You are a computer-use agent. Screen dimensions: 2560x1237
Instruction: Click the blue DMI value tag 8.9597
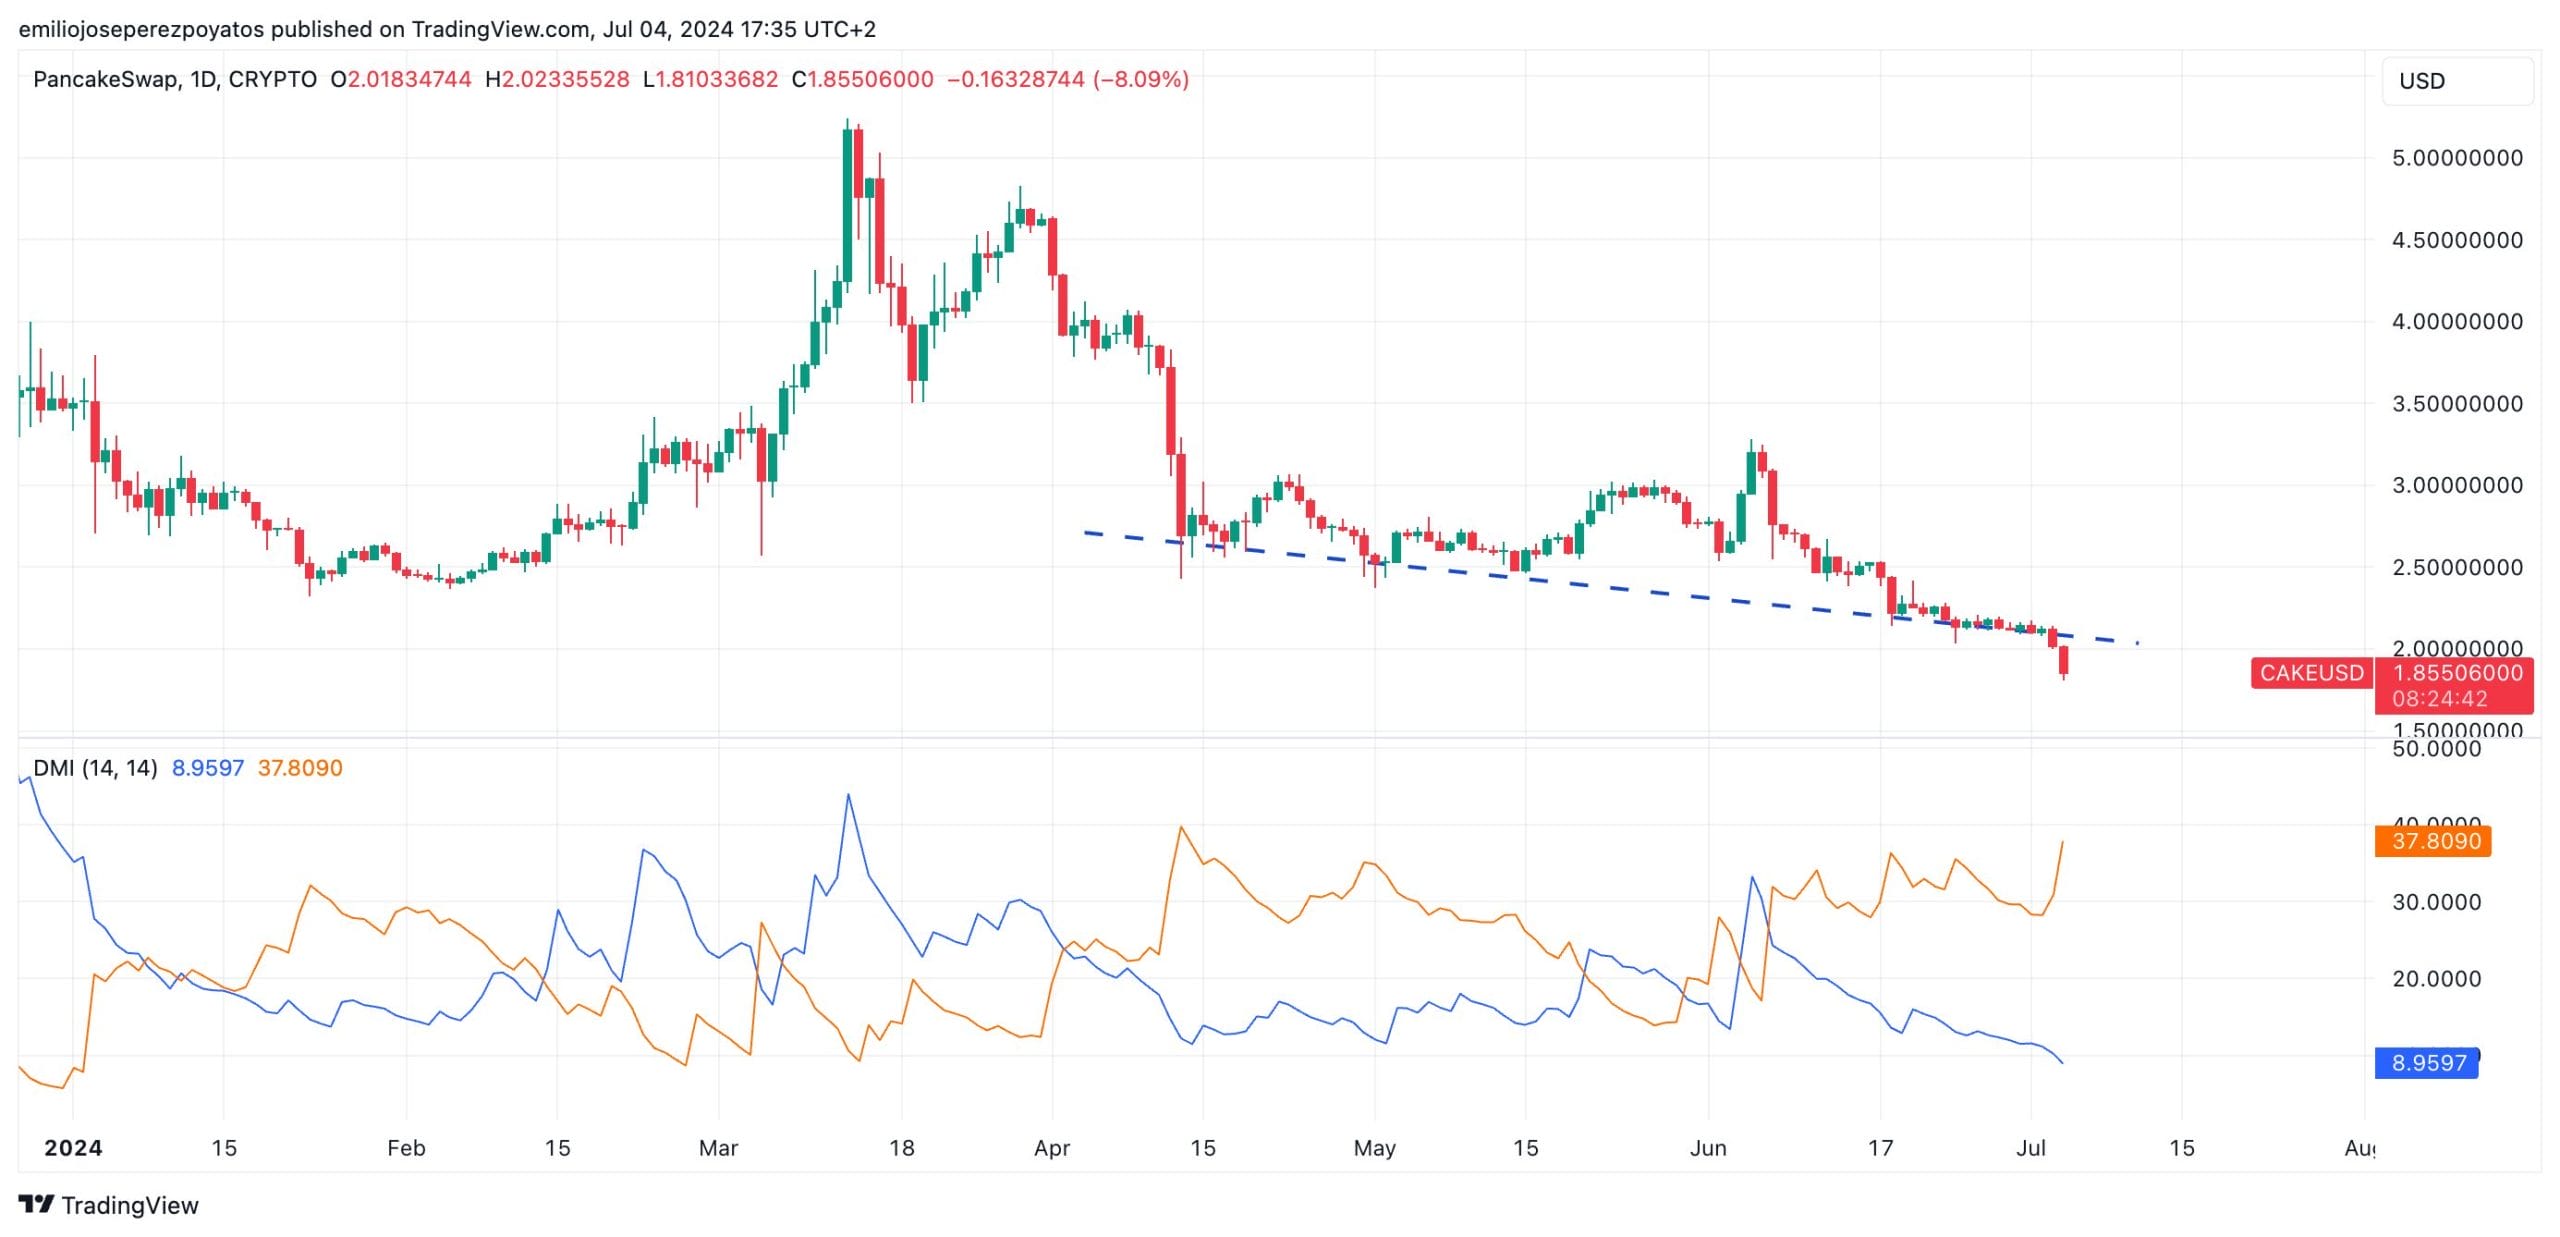click(2428, 1063)
